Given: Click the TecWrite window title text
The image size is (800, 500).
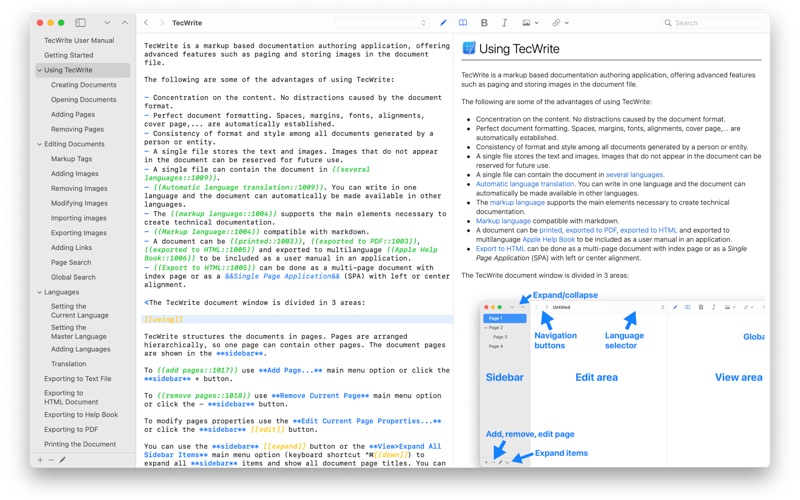Looking at the screenshot, I should click(x=187, y=23).
